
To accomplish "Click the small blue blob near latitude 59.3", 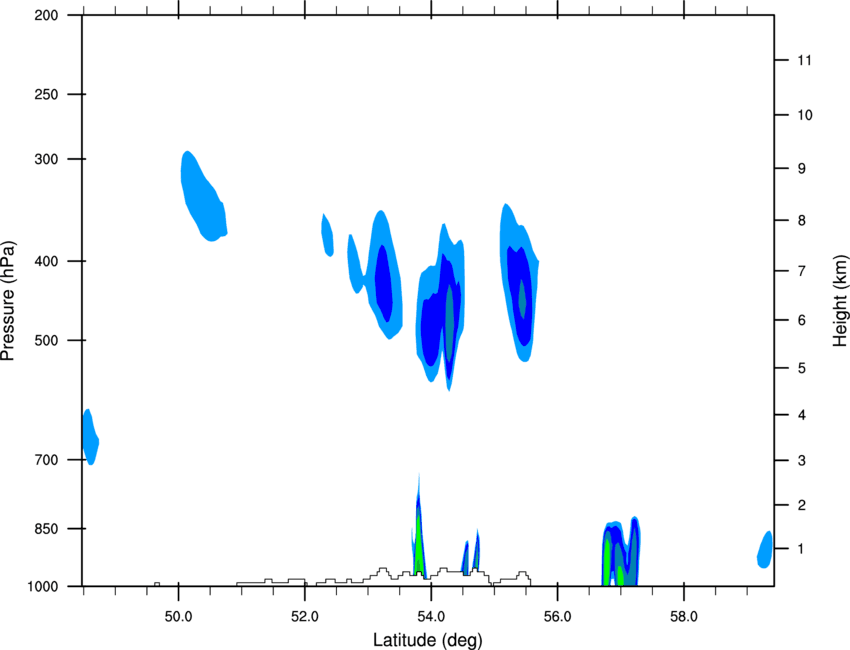I will point(764,550).
